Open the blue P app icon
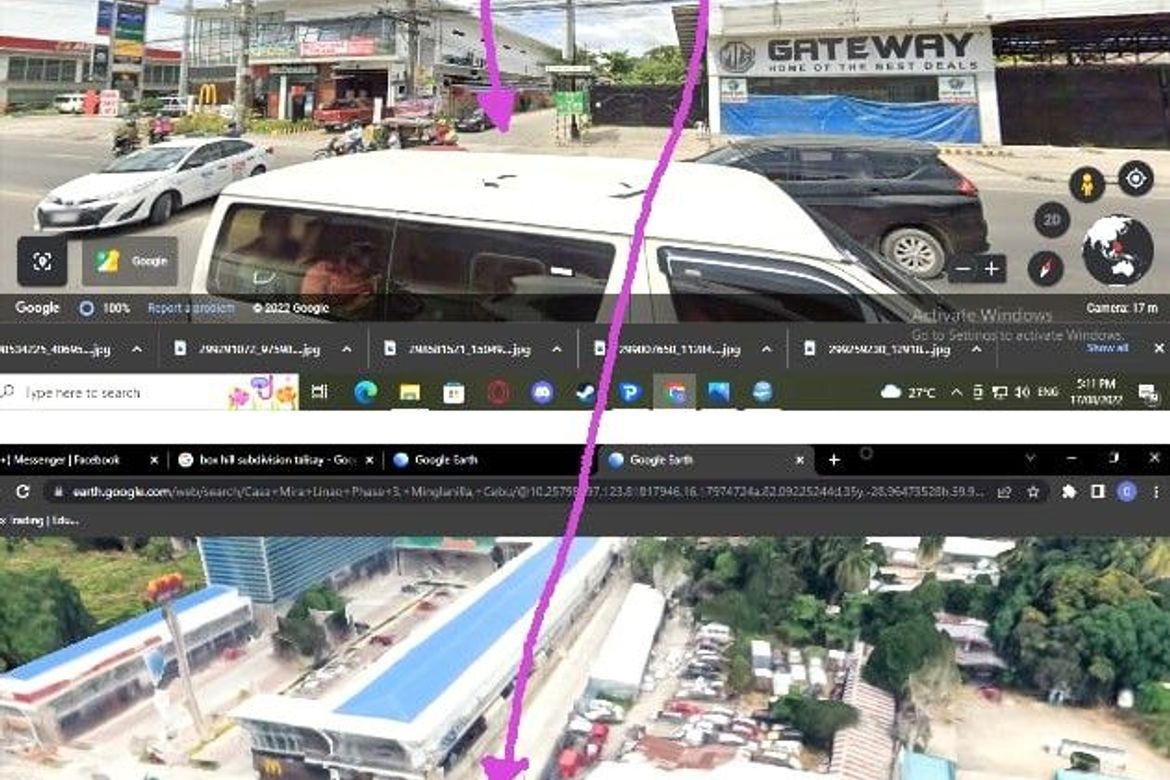The height and width of the screenshot is (780, 1170). click(x=631, y=392)
